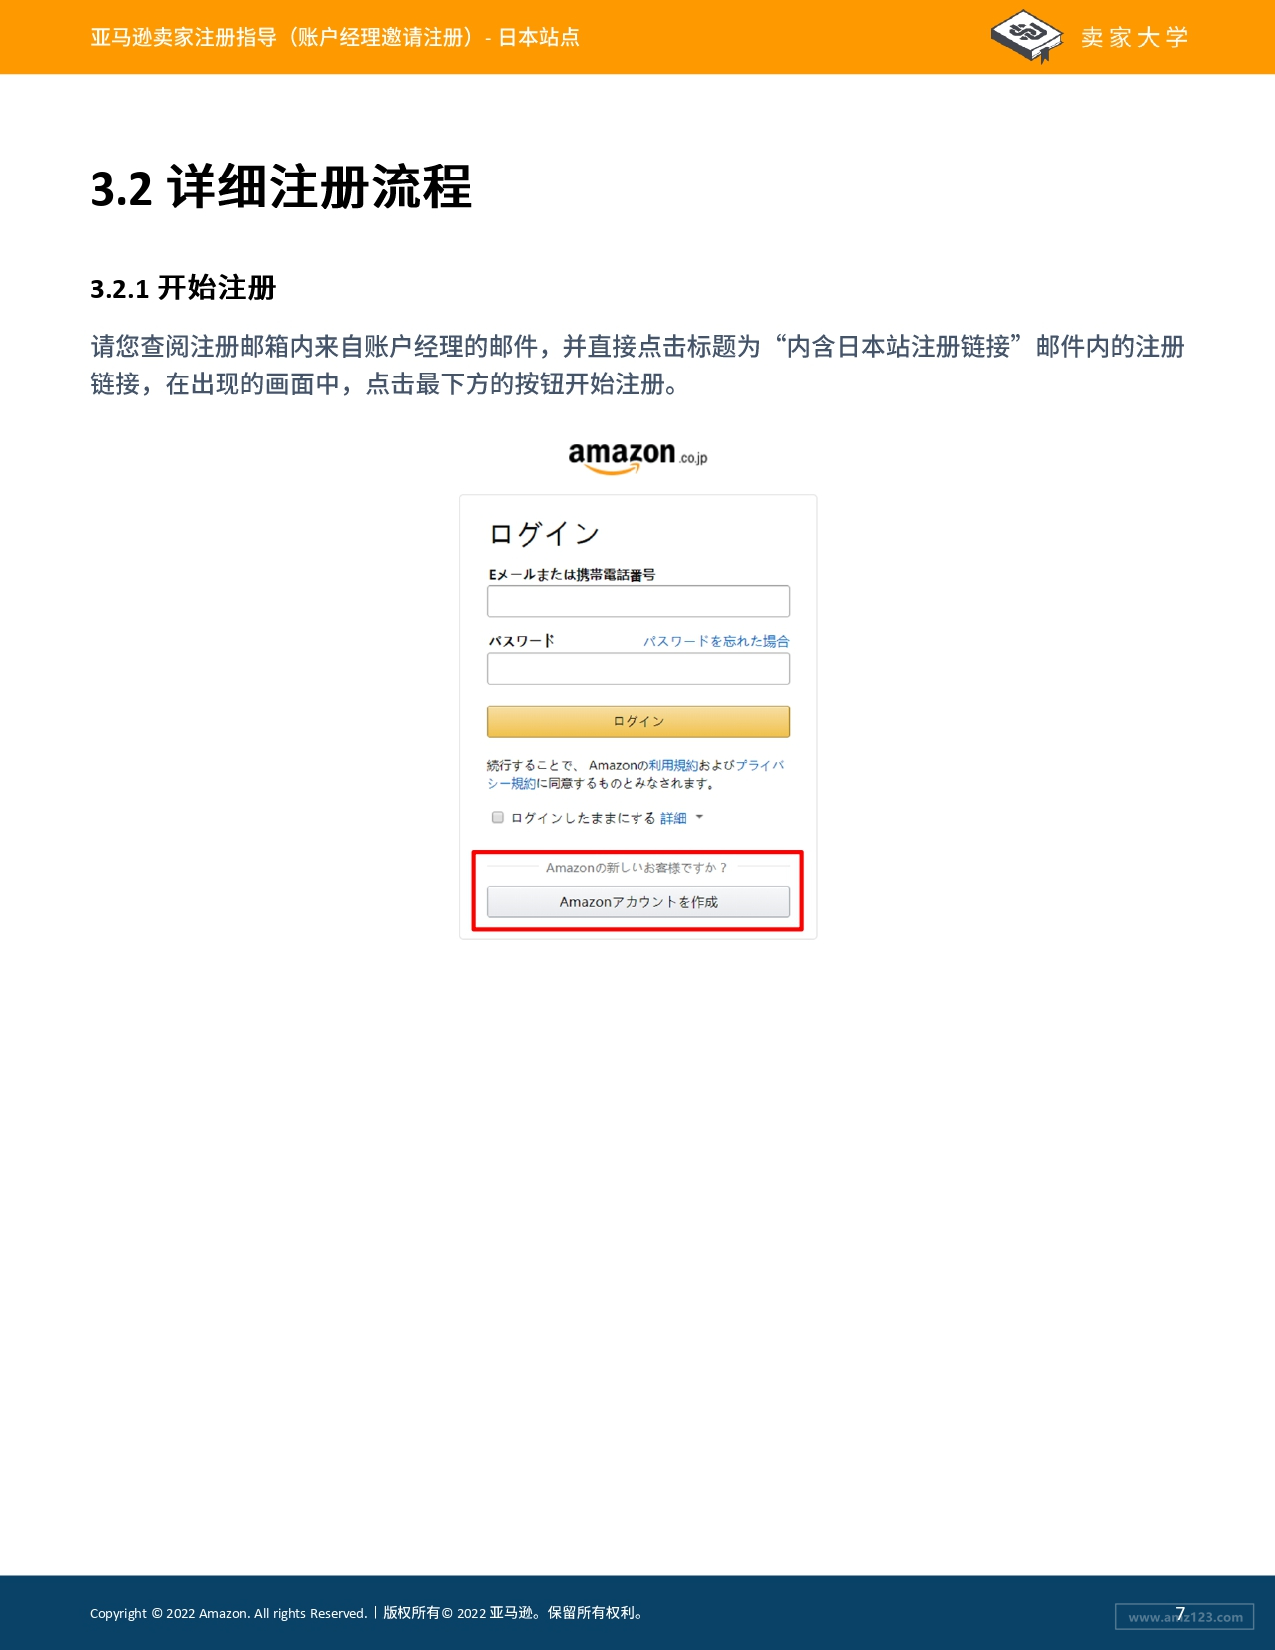Click the Amazonの新しいお客様ですか？ divider text
The width and height of the screenshot is (1275, 1650).
tap(636, 867)
